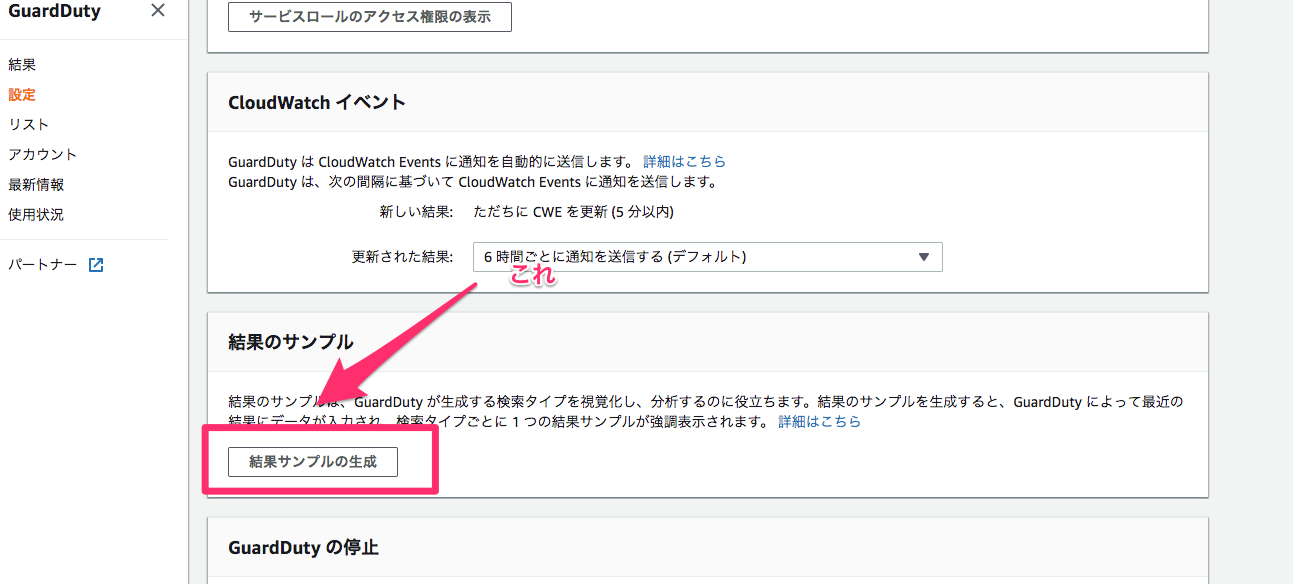Click the CloudWatch イベント section heading
1293x584 pixels.
pyautogui.click(x=317, y=102)
